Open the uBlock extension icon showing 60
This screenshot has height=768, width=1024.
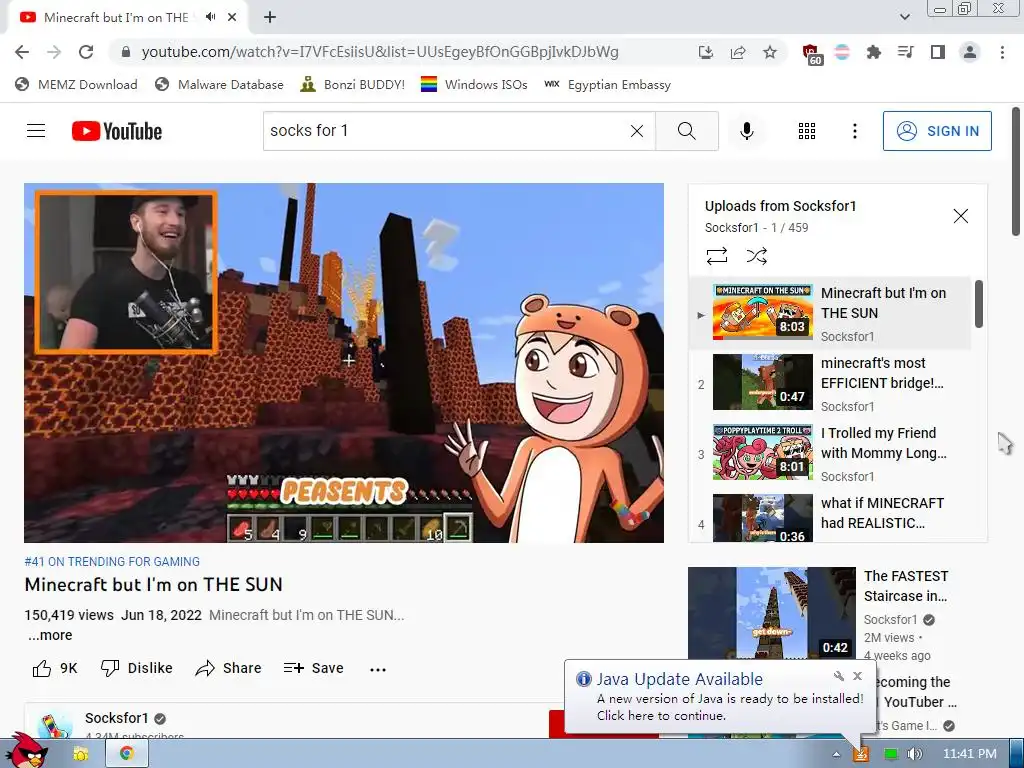click(x=812, y=54)
